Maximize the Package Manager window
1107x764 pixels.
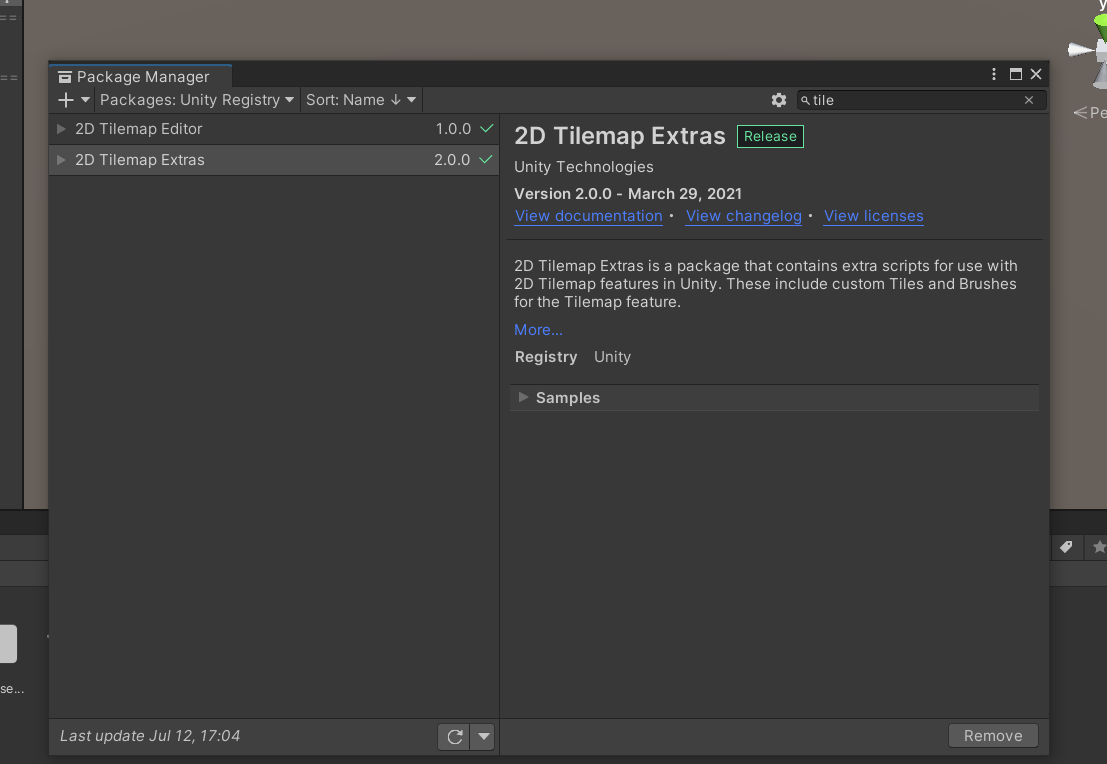1016,74
